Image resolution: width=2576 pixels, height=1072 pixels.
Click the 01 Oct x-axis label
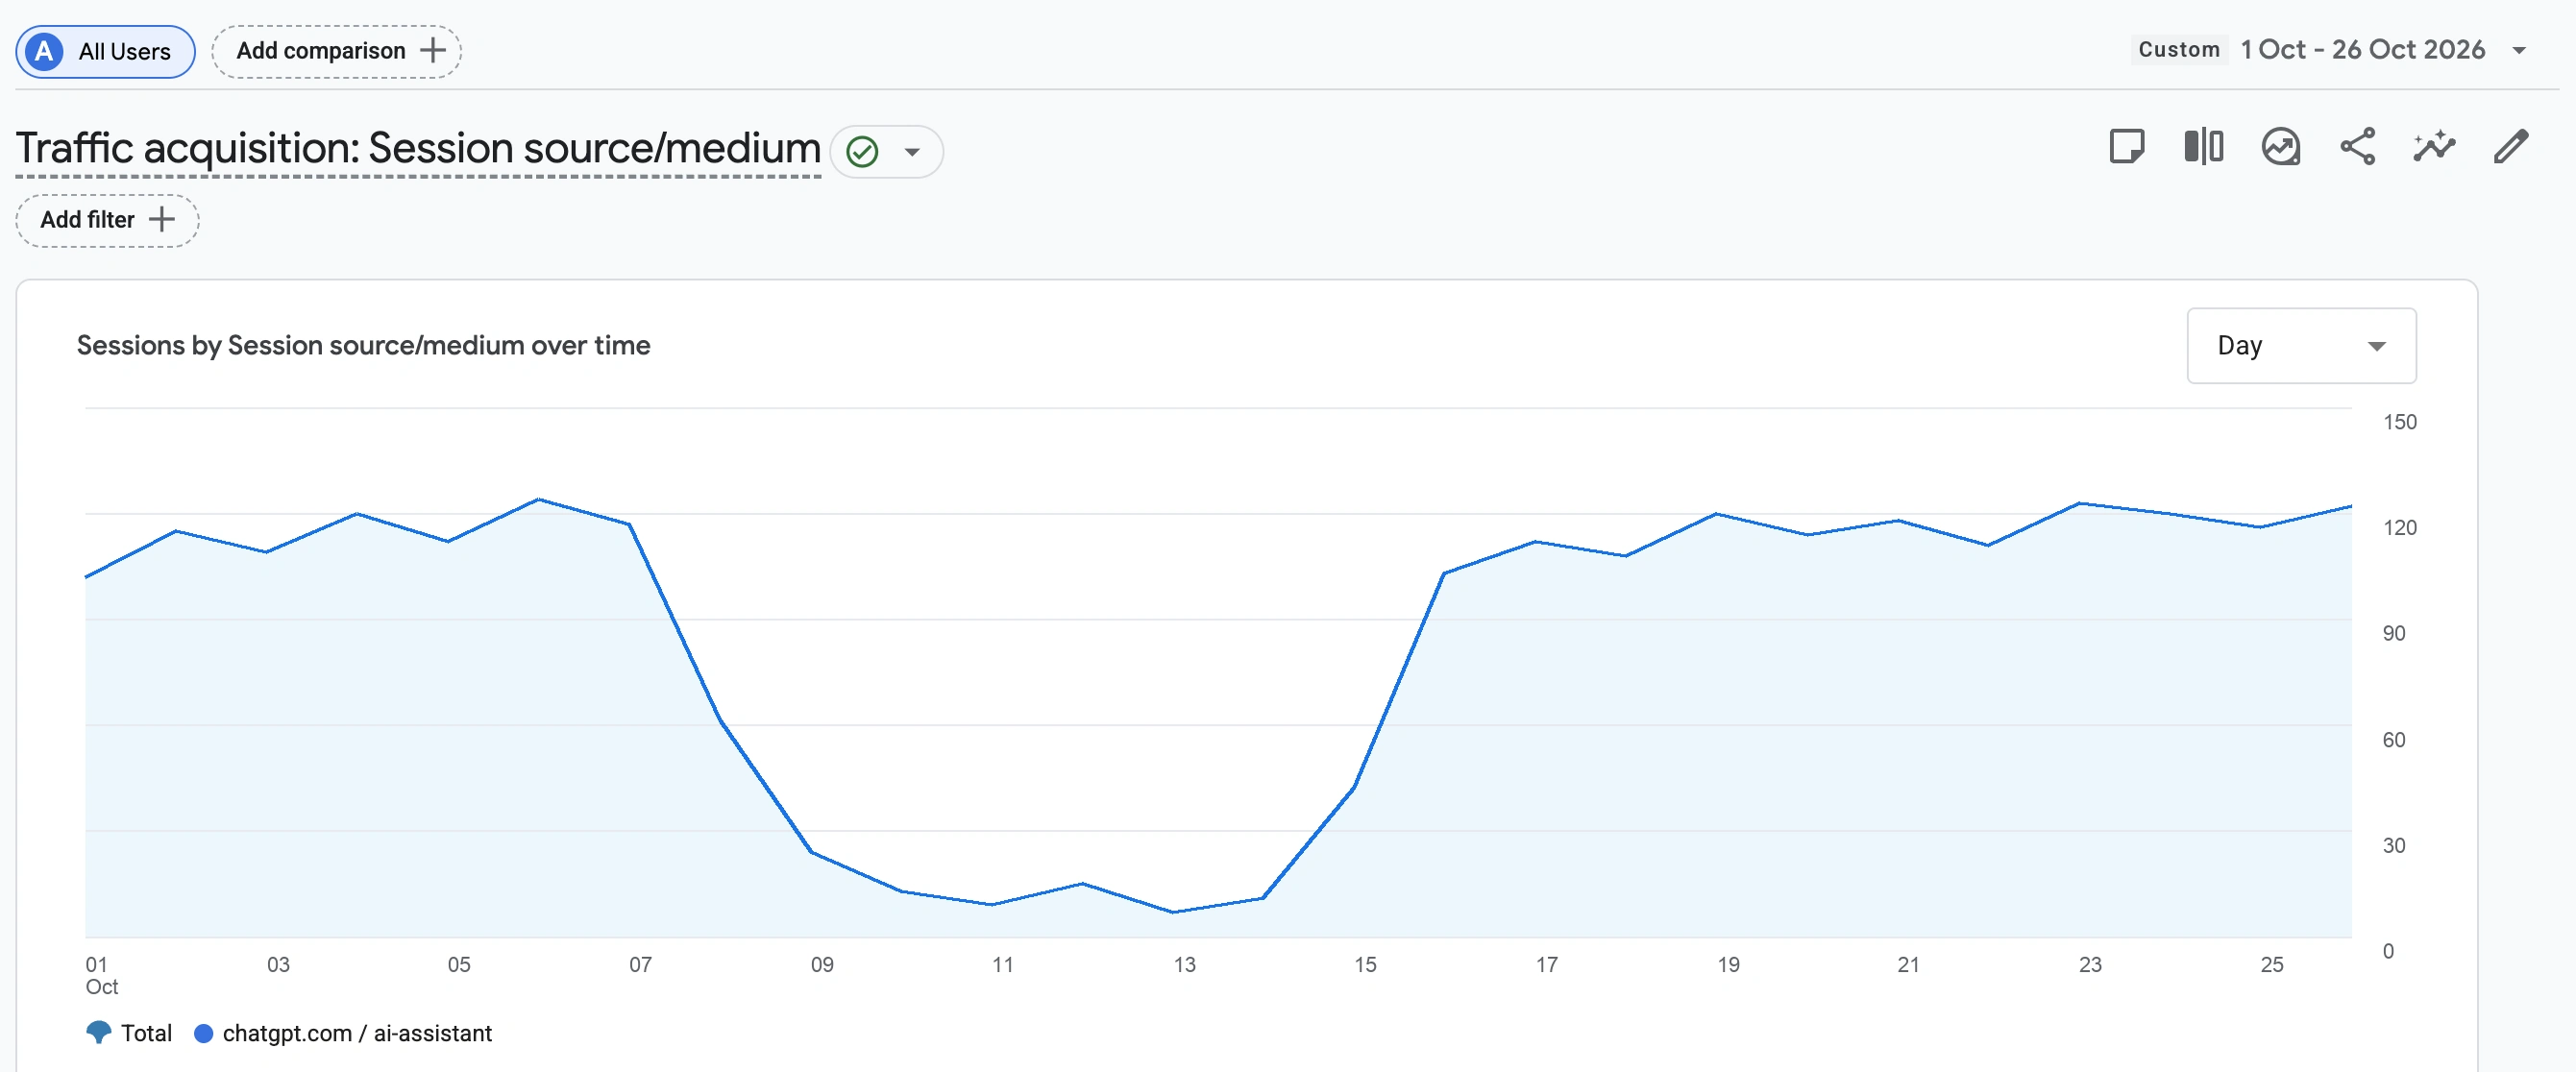point(101,975)
